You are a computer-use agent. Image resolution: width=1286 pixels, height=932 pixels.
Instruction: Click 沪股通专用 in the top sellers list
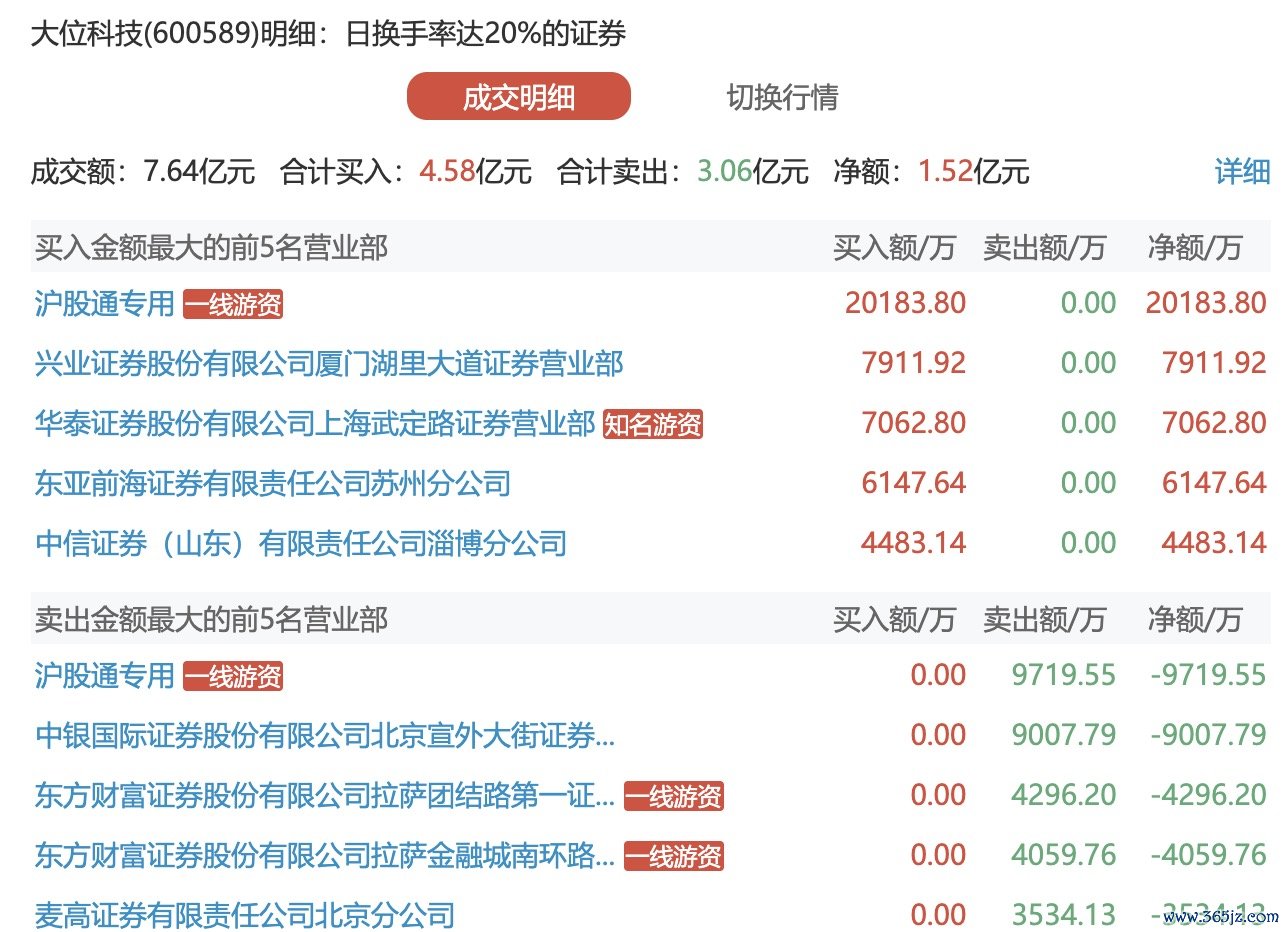point(105,676)
